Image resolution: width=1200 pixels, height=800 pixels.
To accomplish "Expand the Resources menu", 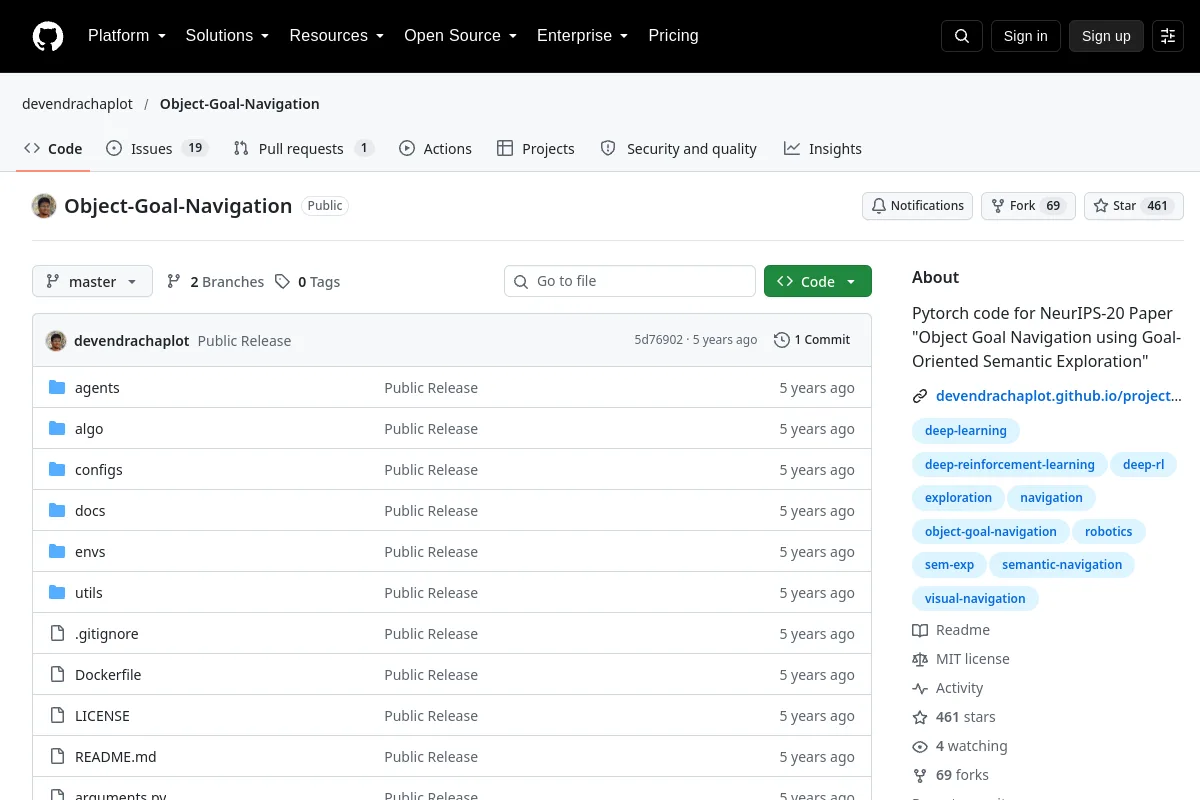I will 336,36.
